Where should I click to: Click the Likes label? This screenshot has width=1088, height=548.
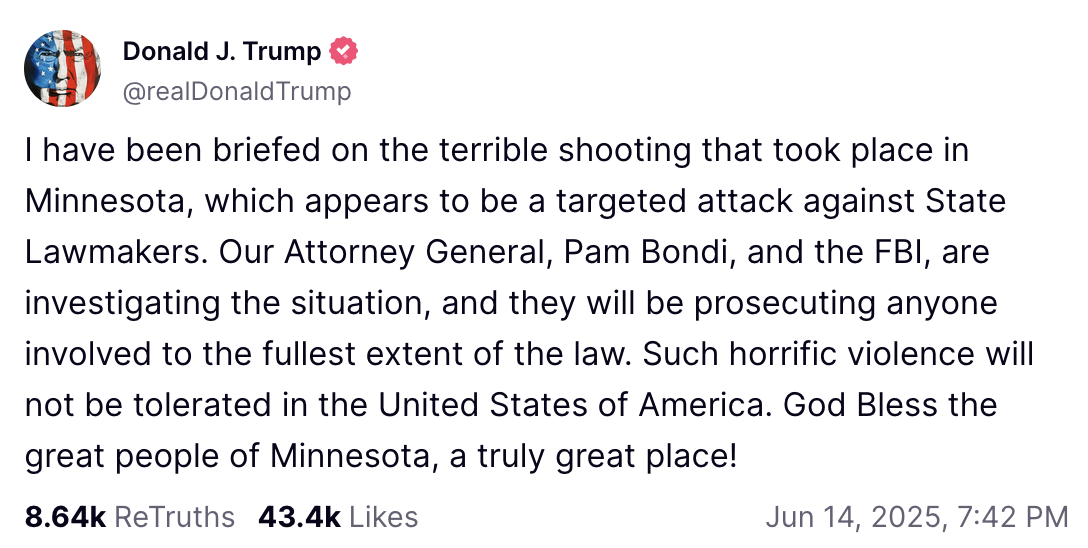click(x=384, y=517)
